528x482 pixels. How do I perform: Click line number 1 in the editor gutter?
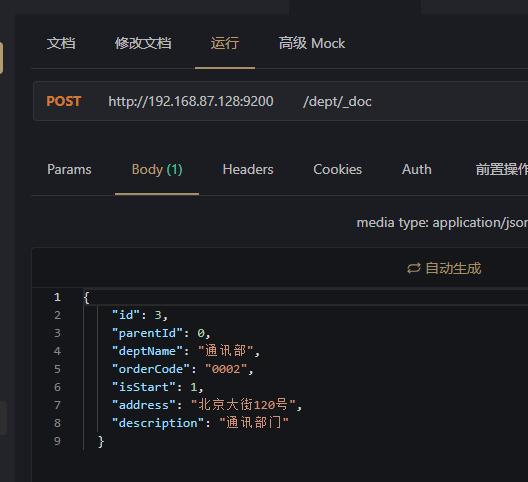[57, 297]
